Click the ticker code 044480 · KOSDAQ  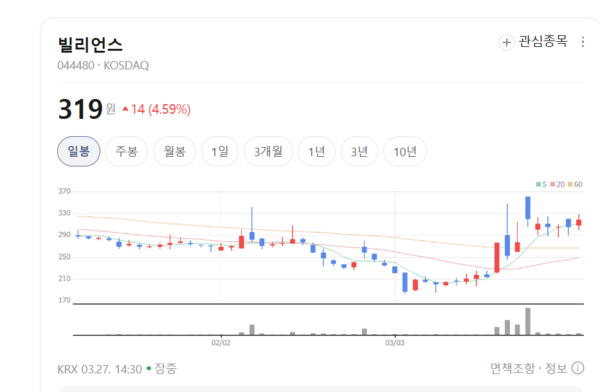[x=103, y=65]
